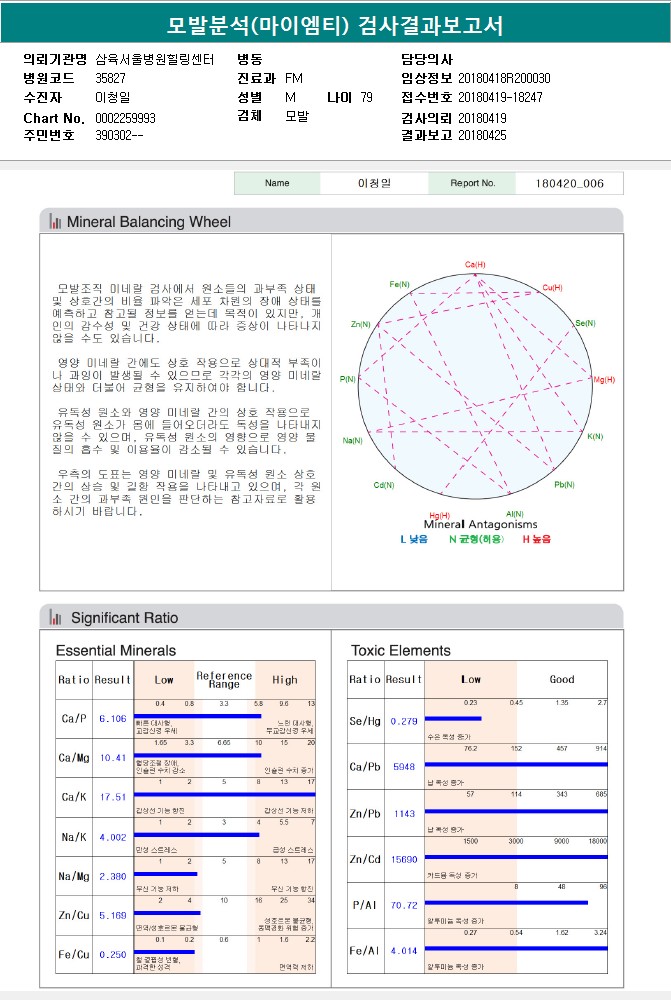The height and width of the screenshot is (1000, 671).
Task: Click the Na/Mg result 2.380
Action: (113, 877)
